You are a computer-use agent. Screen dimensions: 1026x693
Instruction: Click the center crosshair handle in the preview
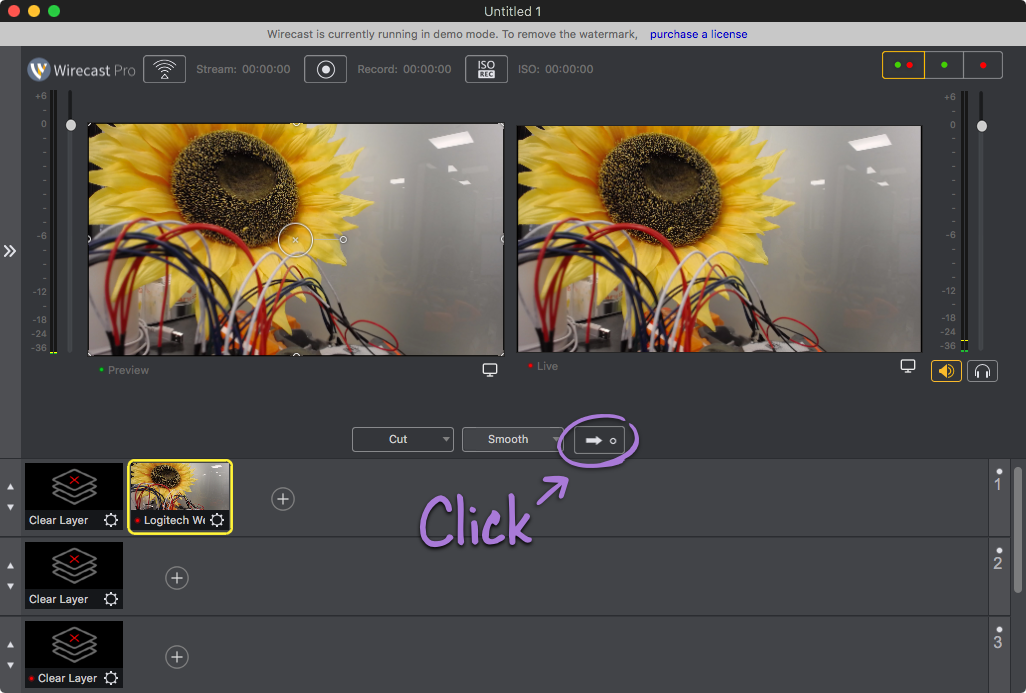pyautogui.click(x=295, y=240)
